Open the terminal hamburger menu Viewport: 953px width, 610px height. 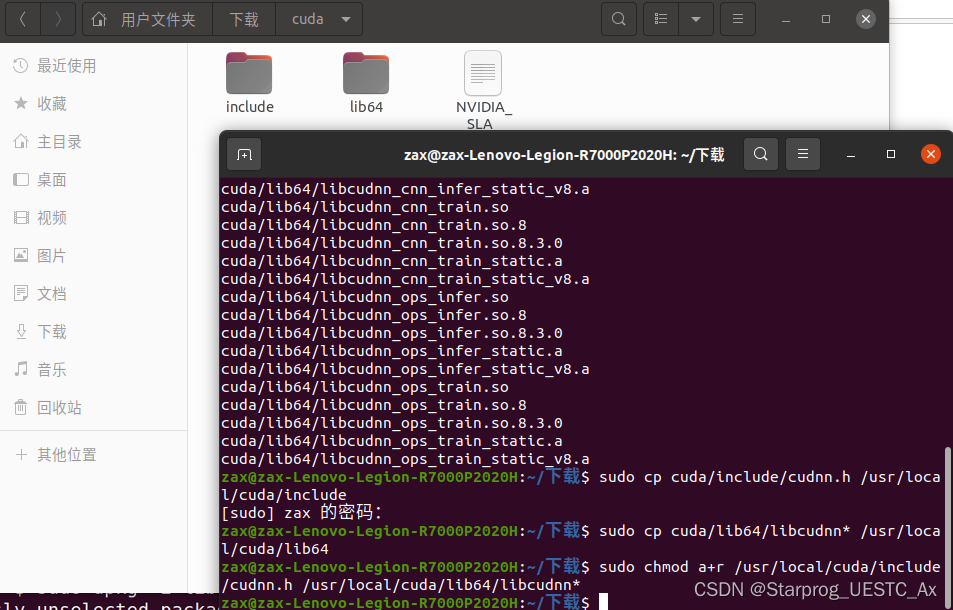[803, 154]
